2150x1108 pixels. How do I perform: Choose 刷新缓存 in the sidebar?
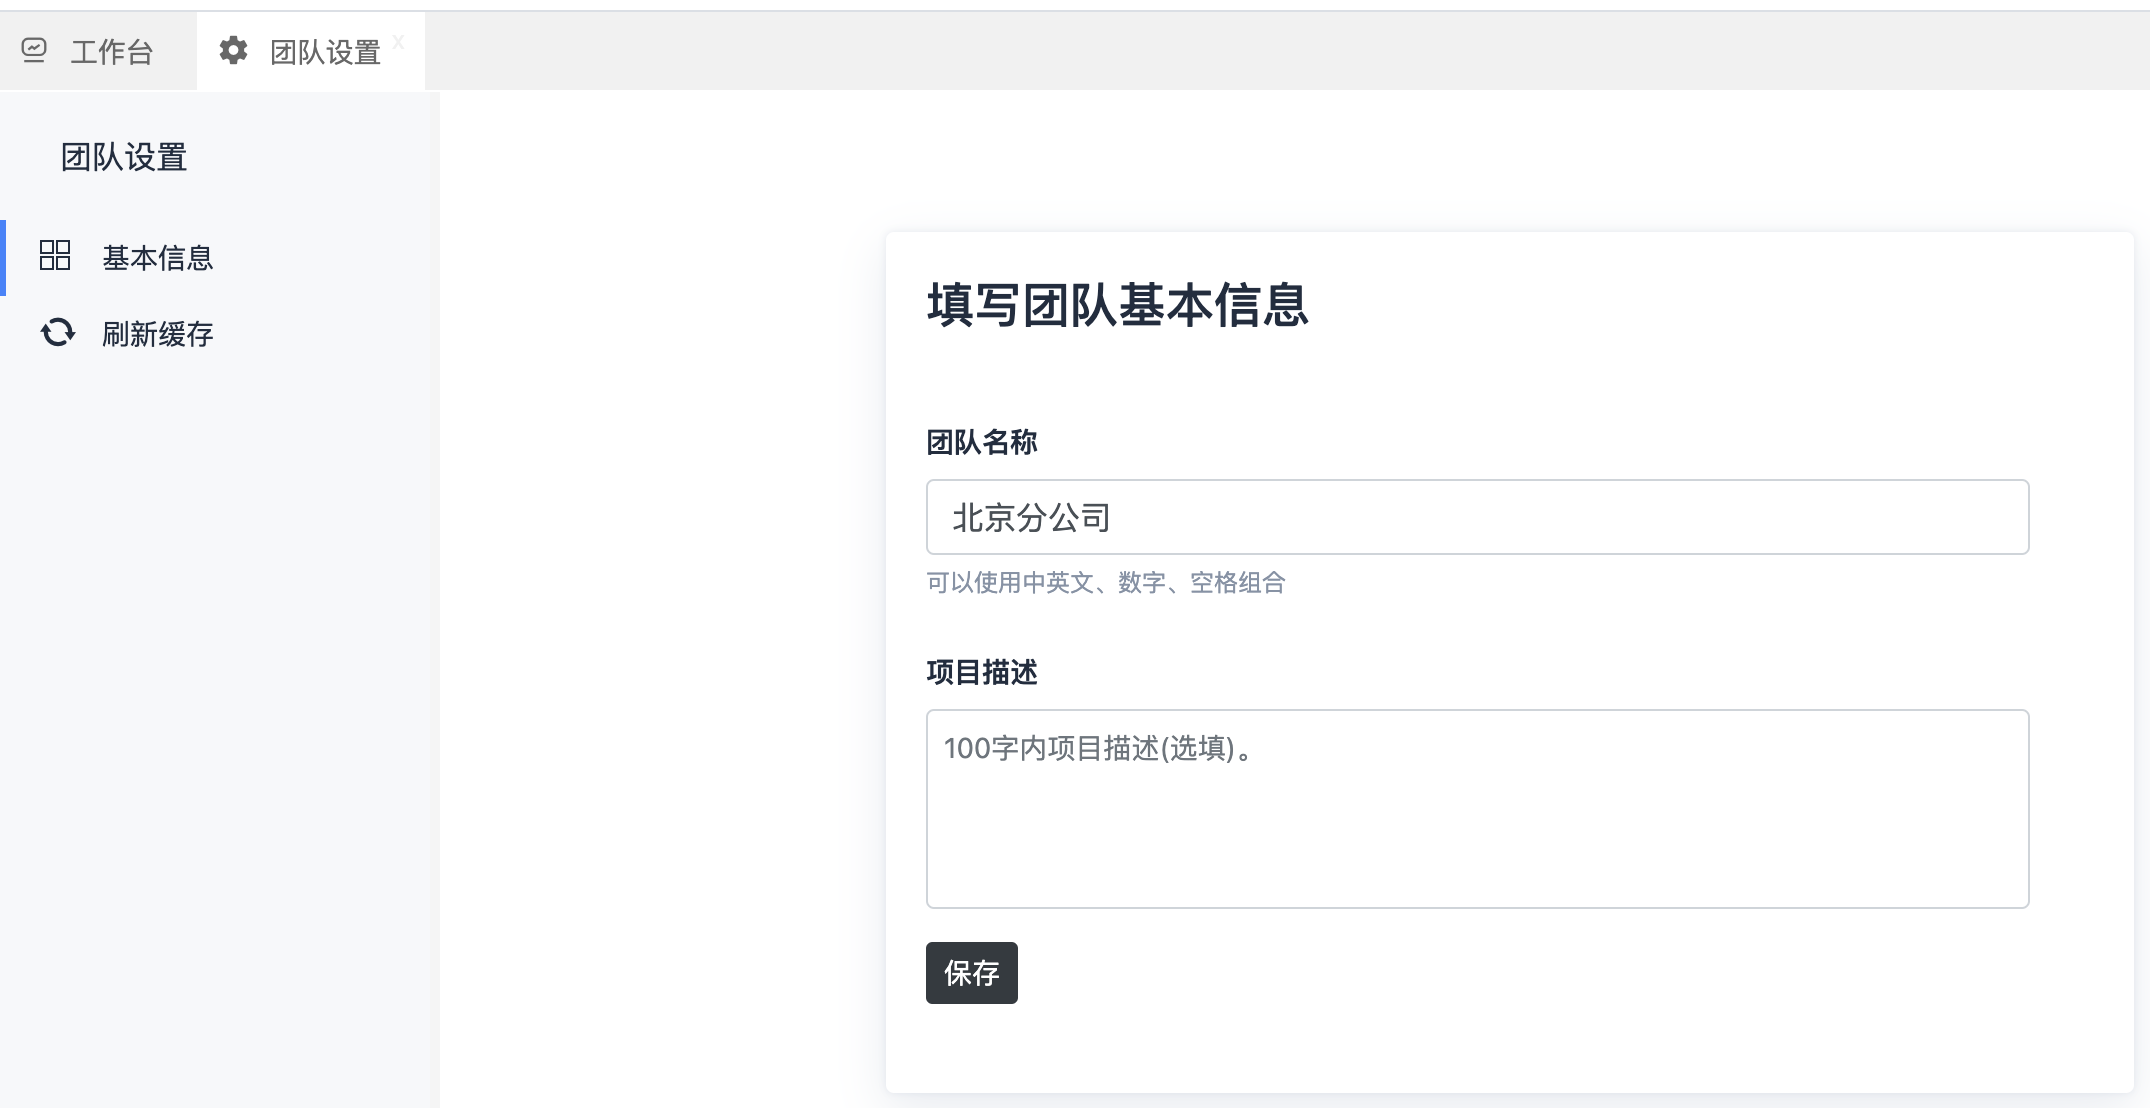157,334
